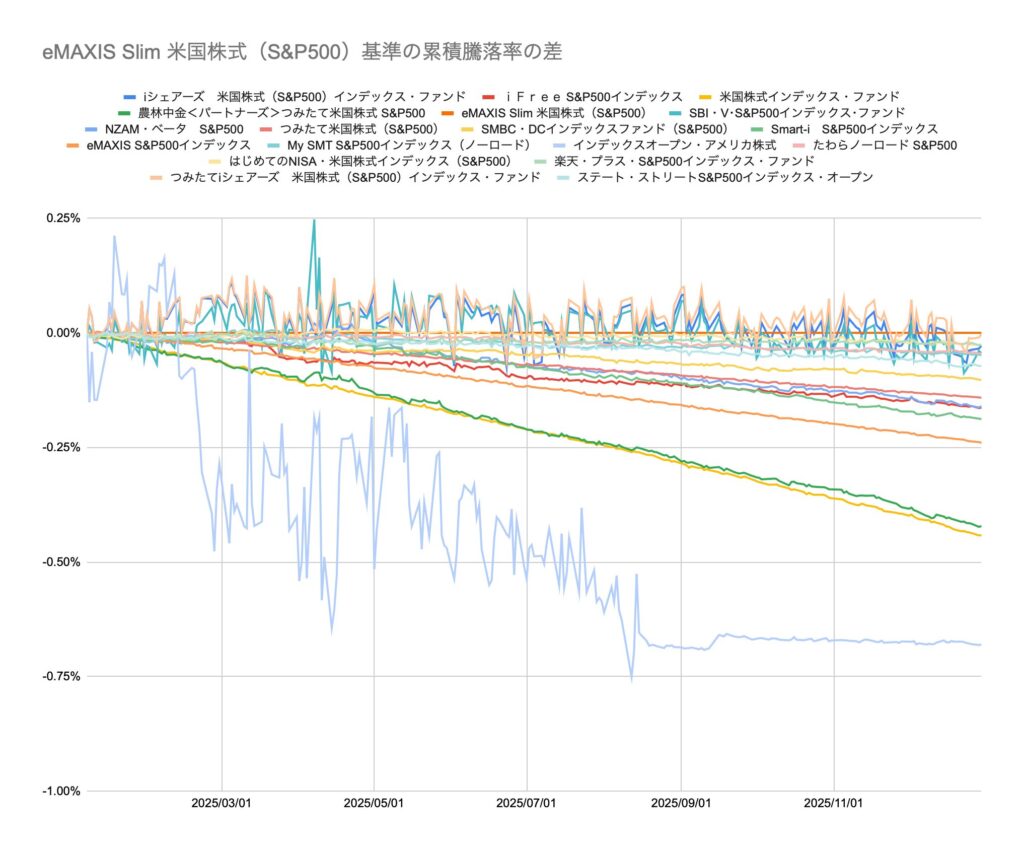Click the green 農林中金 legend swatch
The image size is (1024, 852).
click(x=125, y=113)
